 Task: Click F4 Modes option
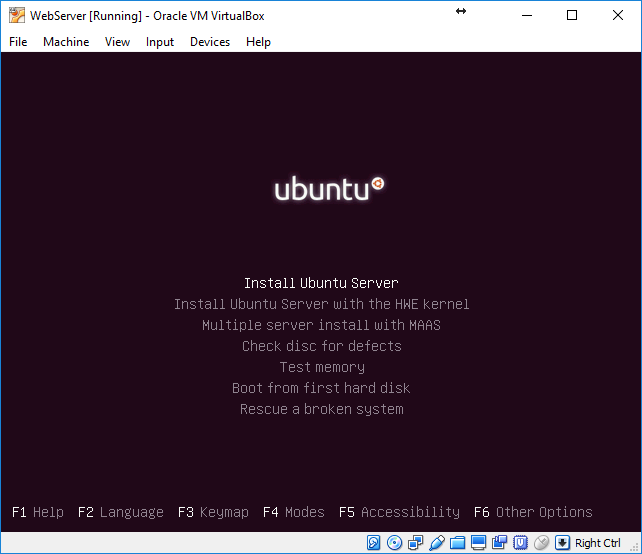coord(294,512)
